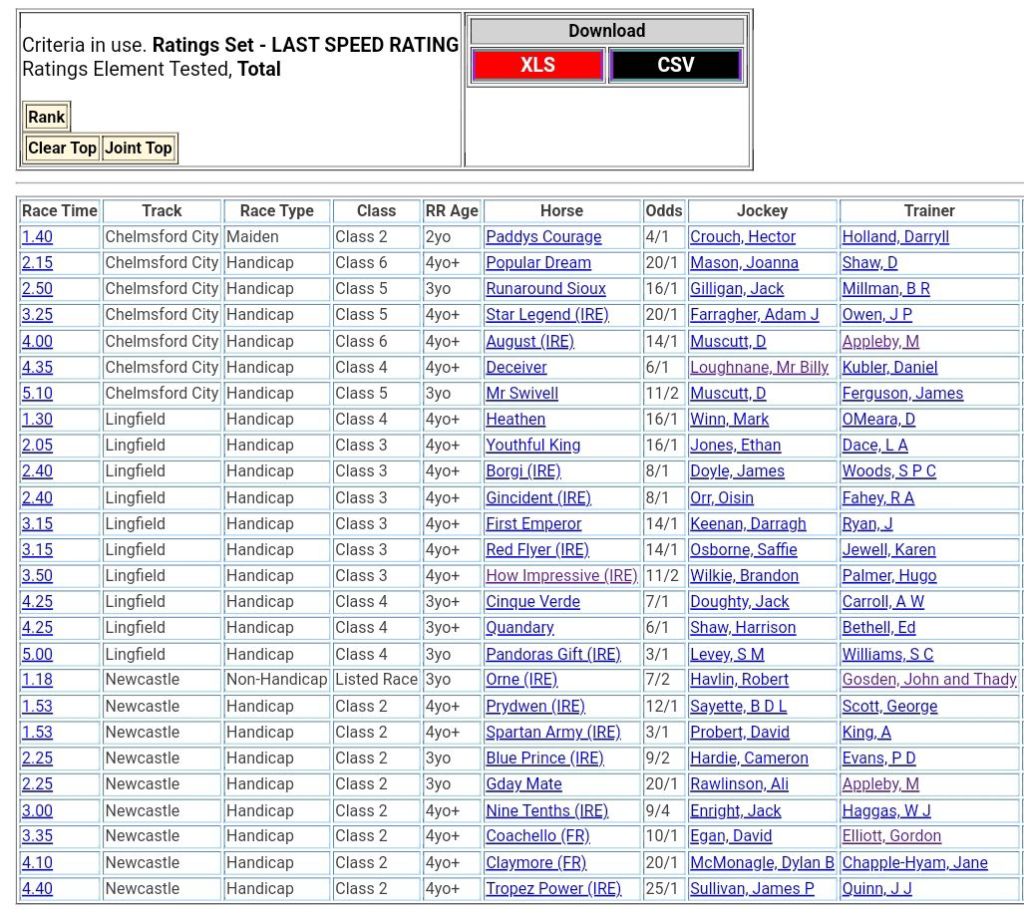Image resolution: width=1024 pixels, height=916 pixels.
Task: Open horse Pandoras Gift (IRE)
Action: point(553,655)
